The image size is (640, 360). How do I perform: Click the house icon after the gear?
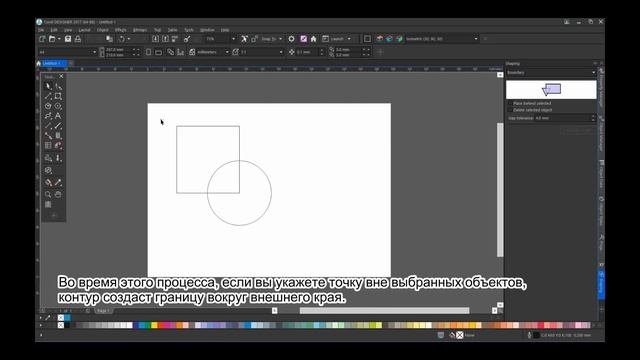[313, 39]
